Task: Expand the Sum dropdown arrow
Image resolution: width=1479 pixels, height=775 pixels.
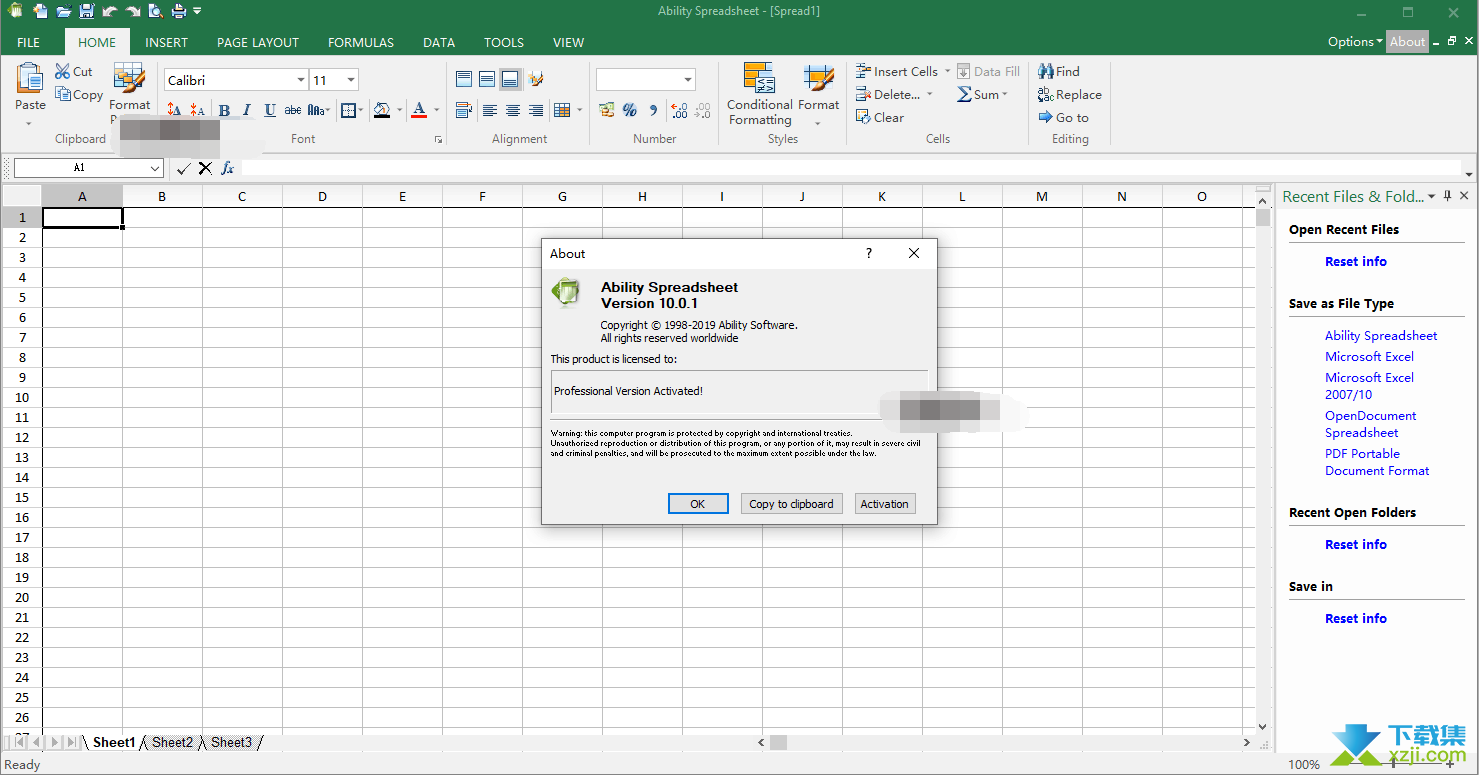Action: pos(1005,94)
